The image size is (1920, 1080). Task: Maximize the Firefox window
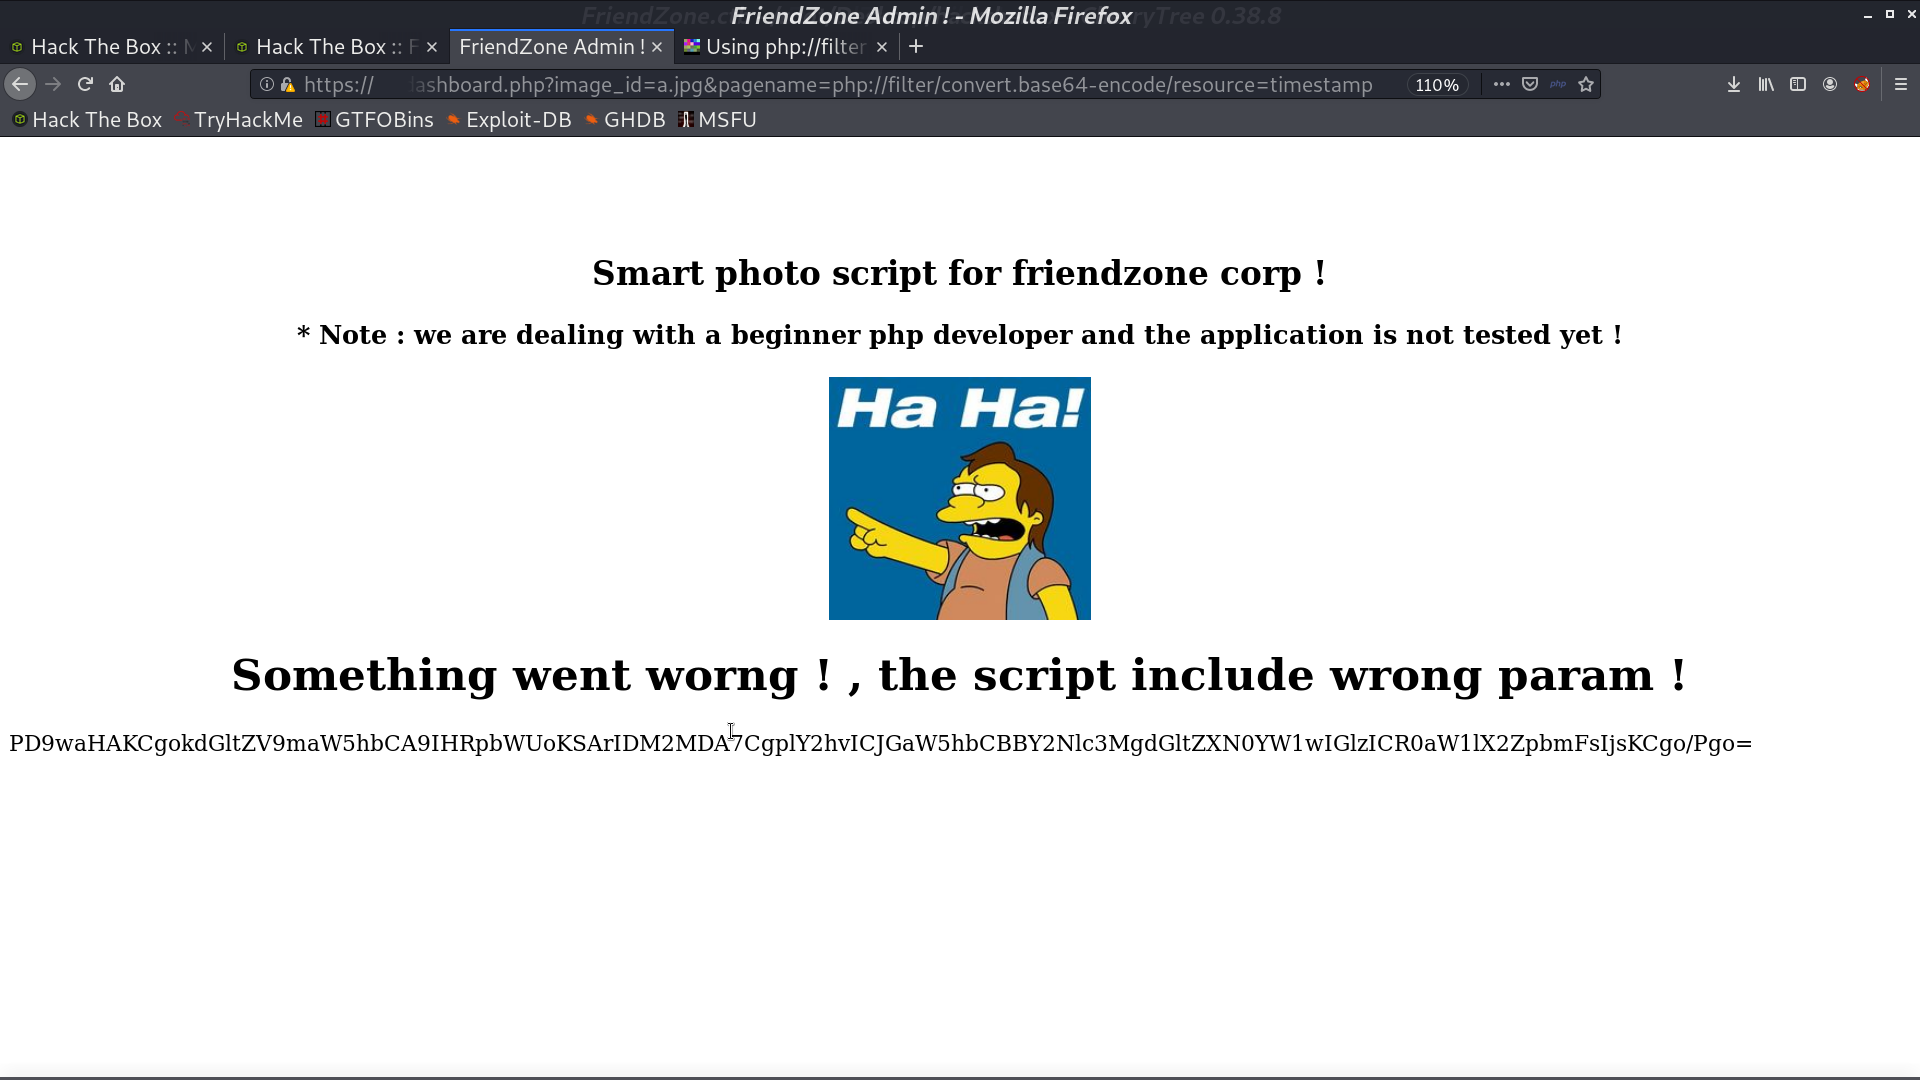point(1889,15)
